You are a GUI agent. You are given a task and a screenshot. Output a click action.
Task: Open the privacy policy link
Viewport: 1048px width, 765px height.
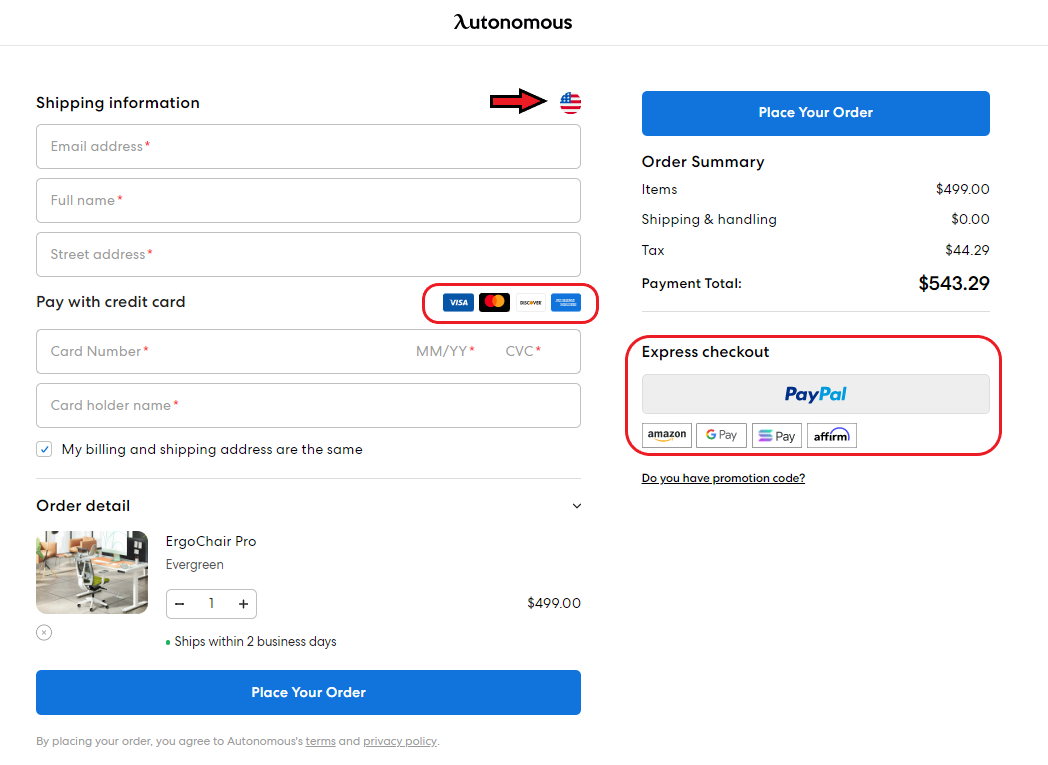pos(400,741)
